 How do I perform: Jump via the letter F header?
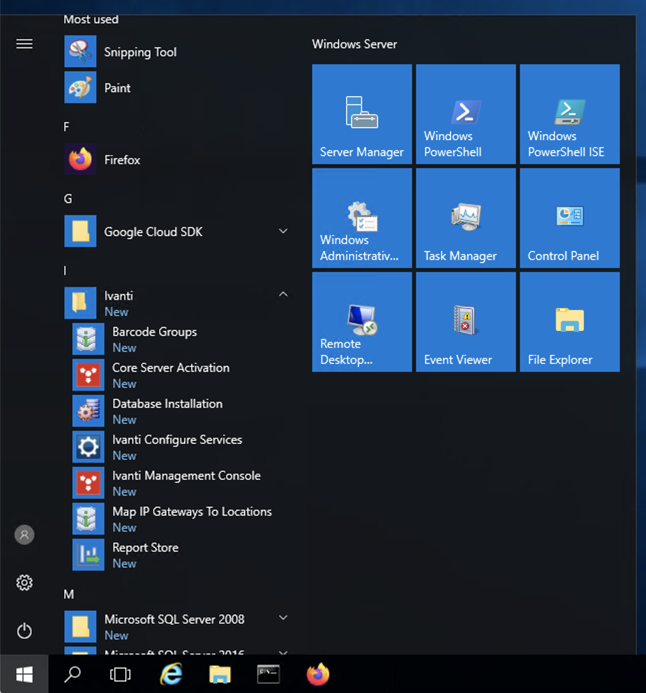[66, 127]
